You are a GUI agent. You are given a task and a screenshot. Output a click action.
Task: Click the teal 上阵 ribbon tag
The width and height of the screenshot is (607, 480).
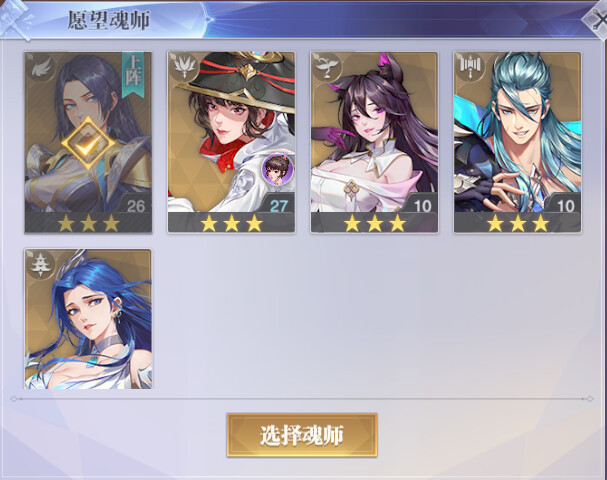tap(133, 74)
